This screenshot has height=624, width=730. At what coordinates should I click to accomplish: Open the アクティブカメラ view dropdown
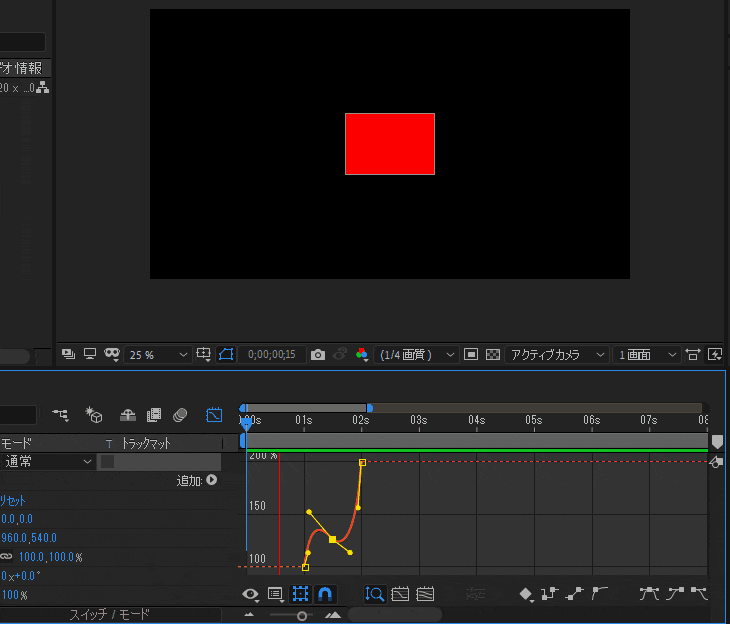click(557, 355)
